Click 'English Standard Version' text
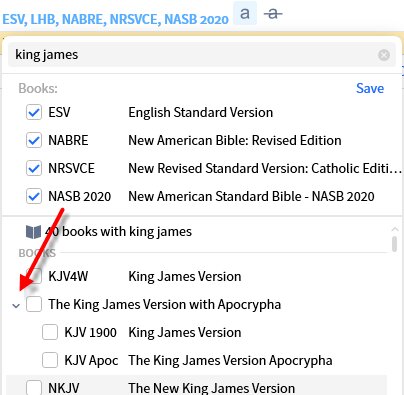Image resolution: width=404 pixels, height=395 pixels. 201,112
